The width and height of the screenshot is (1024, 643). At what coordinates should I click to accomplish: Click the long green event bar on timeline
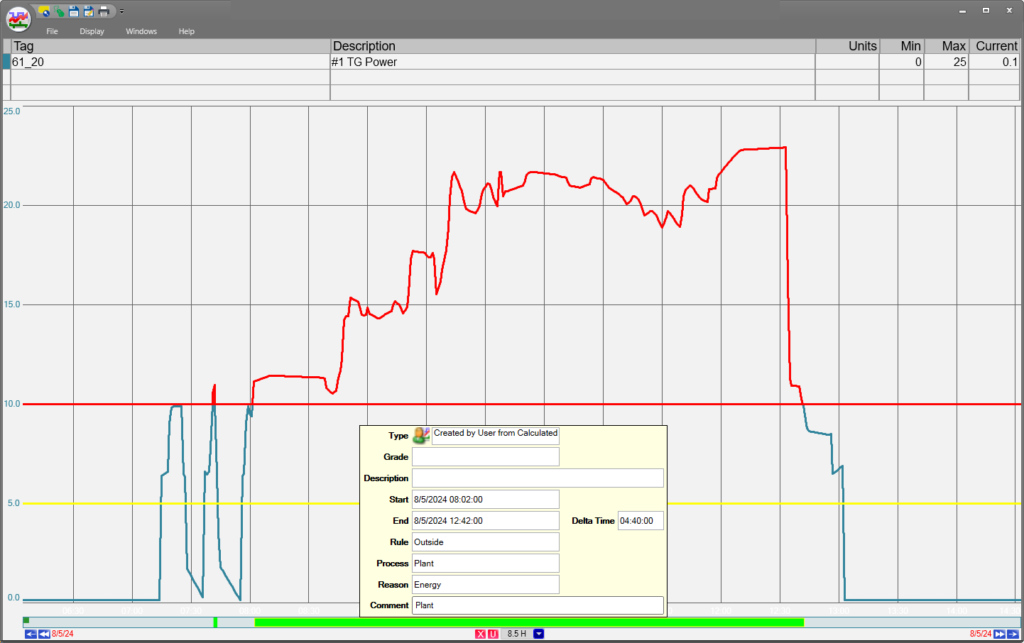[x=528, y=622]
